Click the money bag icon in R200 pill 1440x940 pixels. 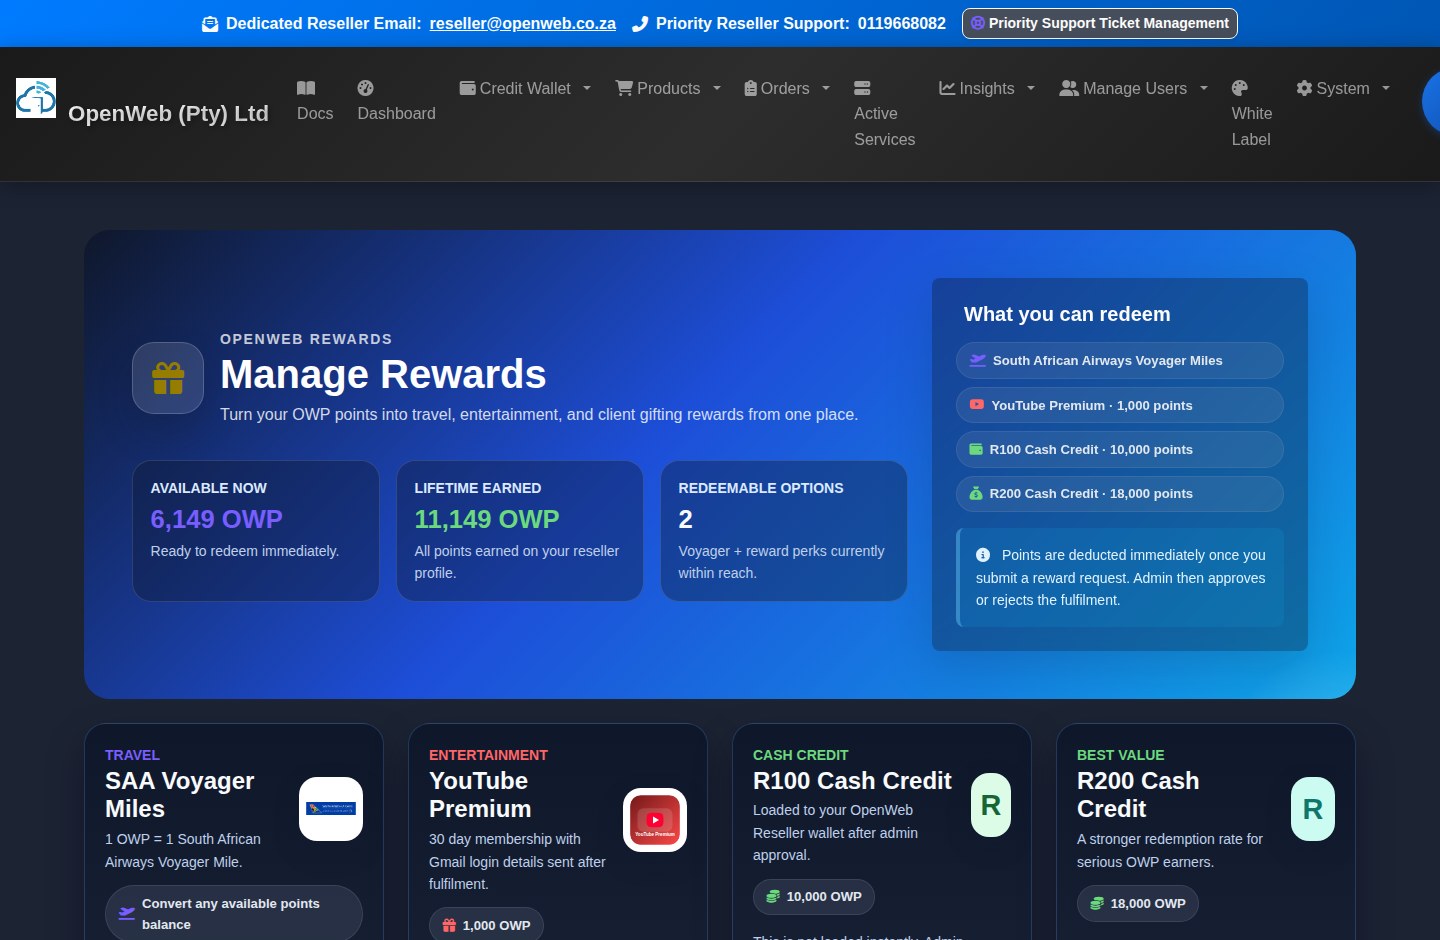[x=976, y=493]
